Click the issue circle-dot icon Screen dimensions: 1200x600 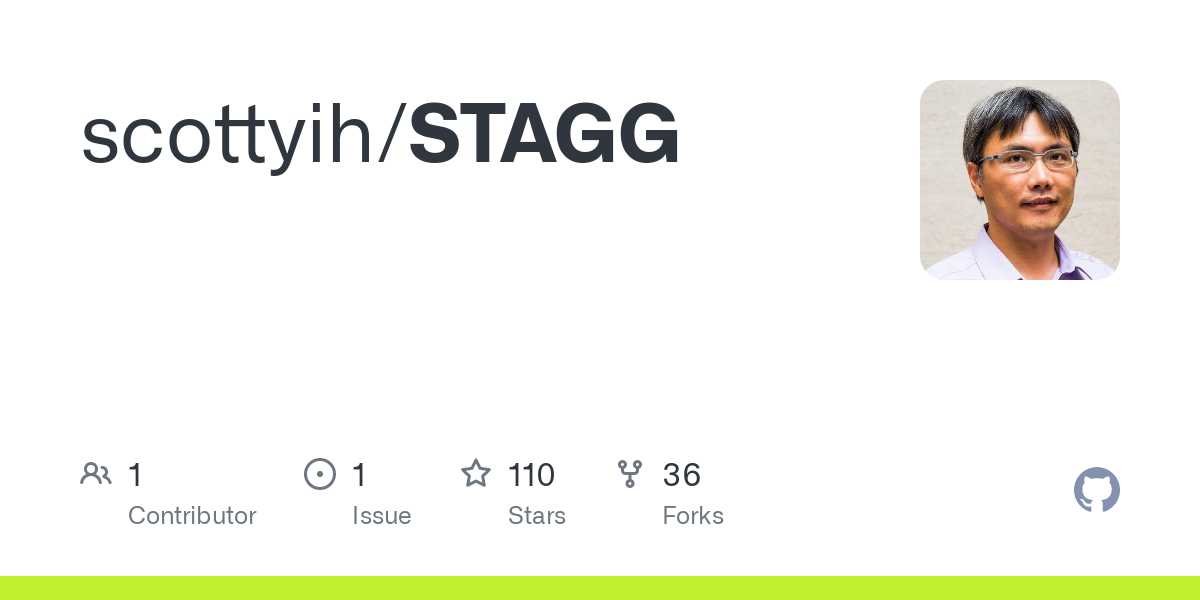point(320,474)
